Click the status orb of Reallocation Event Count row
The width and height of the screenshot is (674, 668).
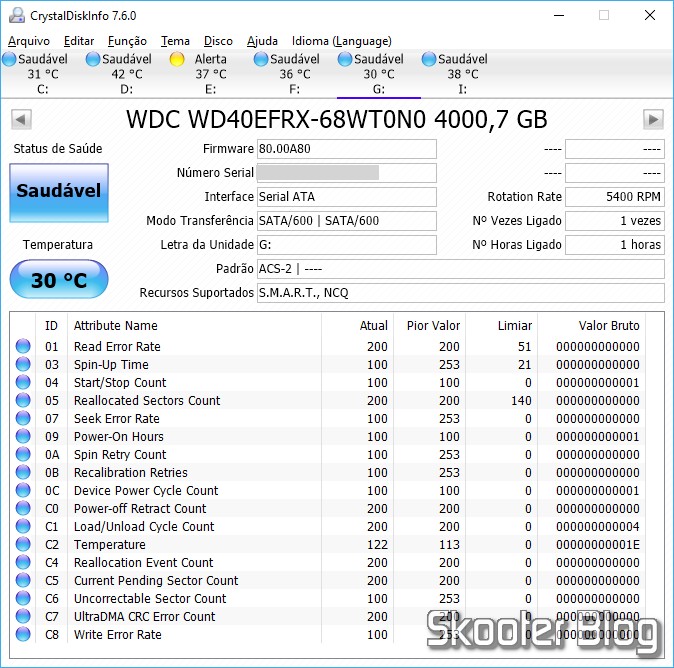23,563
